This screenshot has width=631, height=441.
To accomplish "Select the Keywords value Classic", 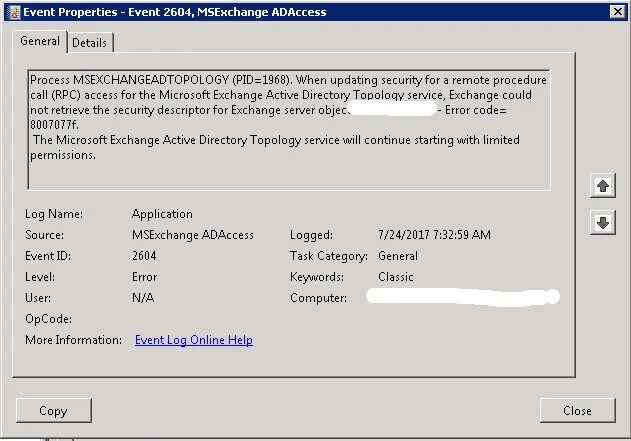I will (x=396, y=277).
